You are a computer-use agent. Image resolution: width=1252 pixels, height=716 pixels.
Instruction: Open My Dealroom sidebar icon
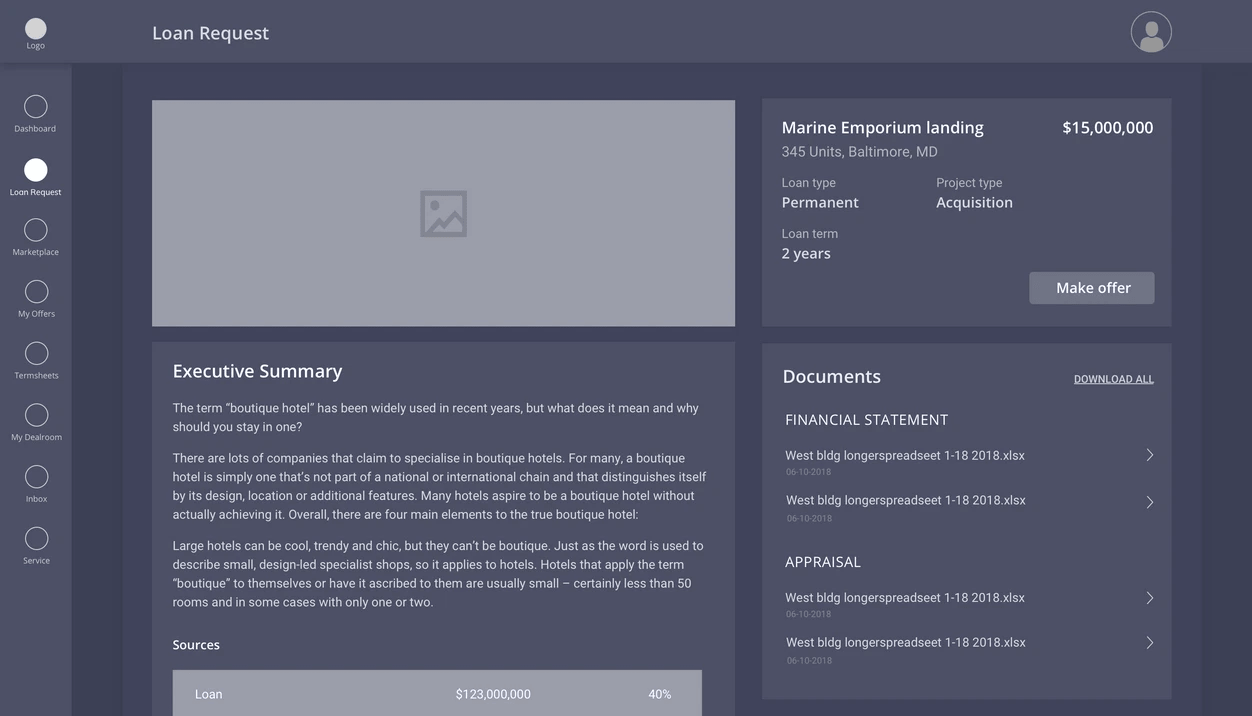coord(36,415)
